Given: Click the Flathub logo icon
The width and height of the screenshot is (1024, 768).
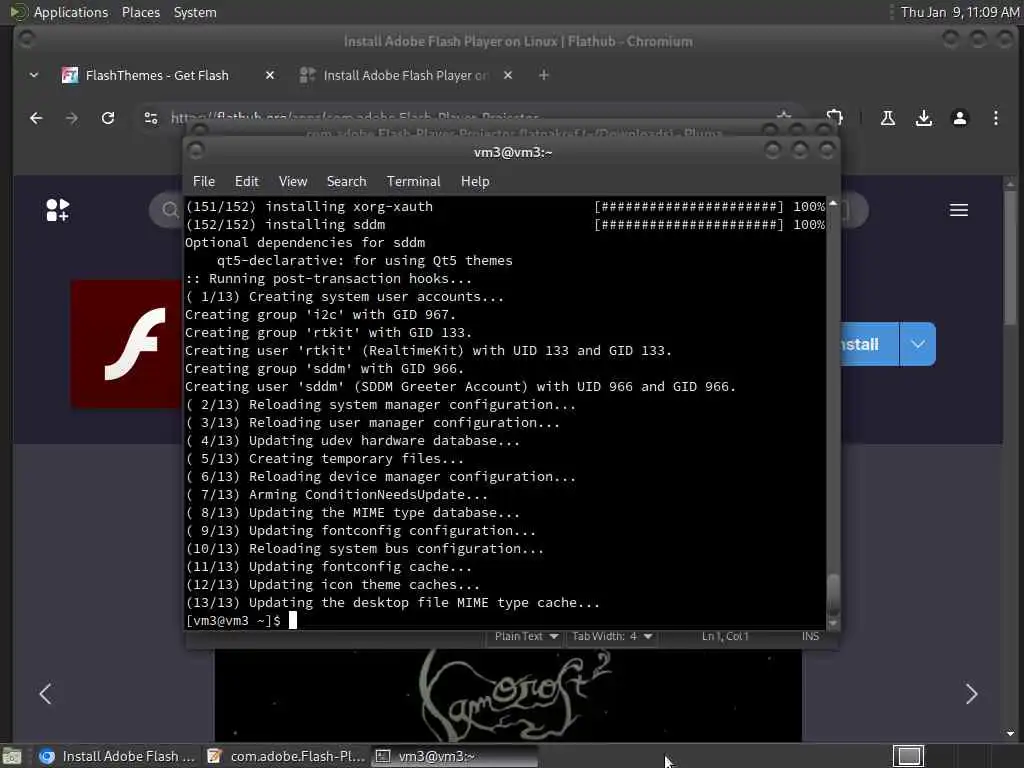Looking at the screenshot, I should tap(57, 210).
